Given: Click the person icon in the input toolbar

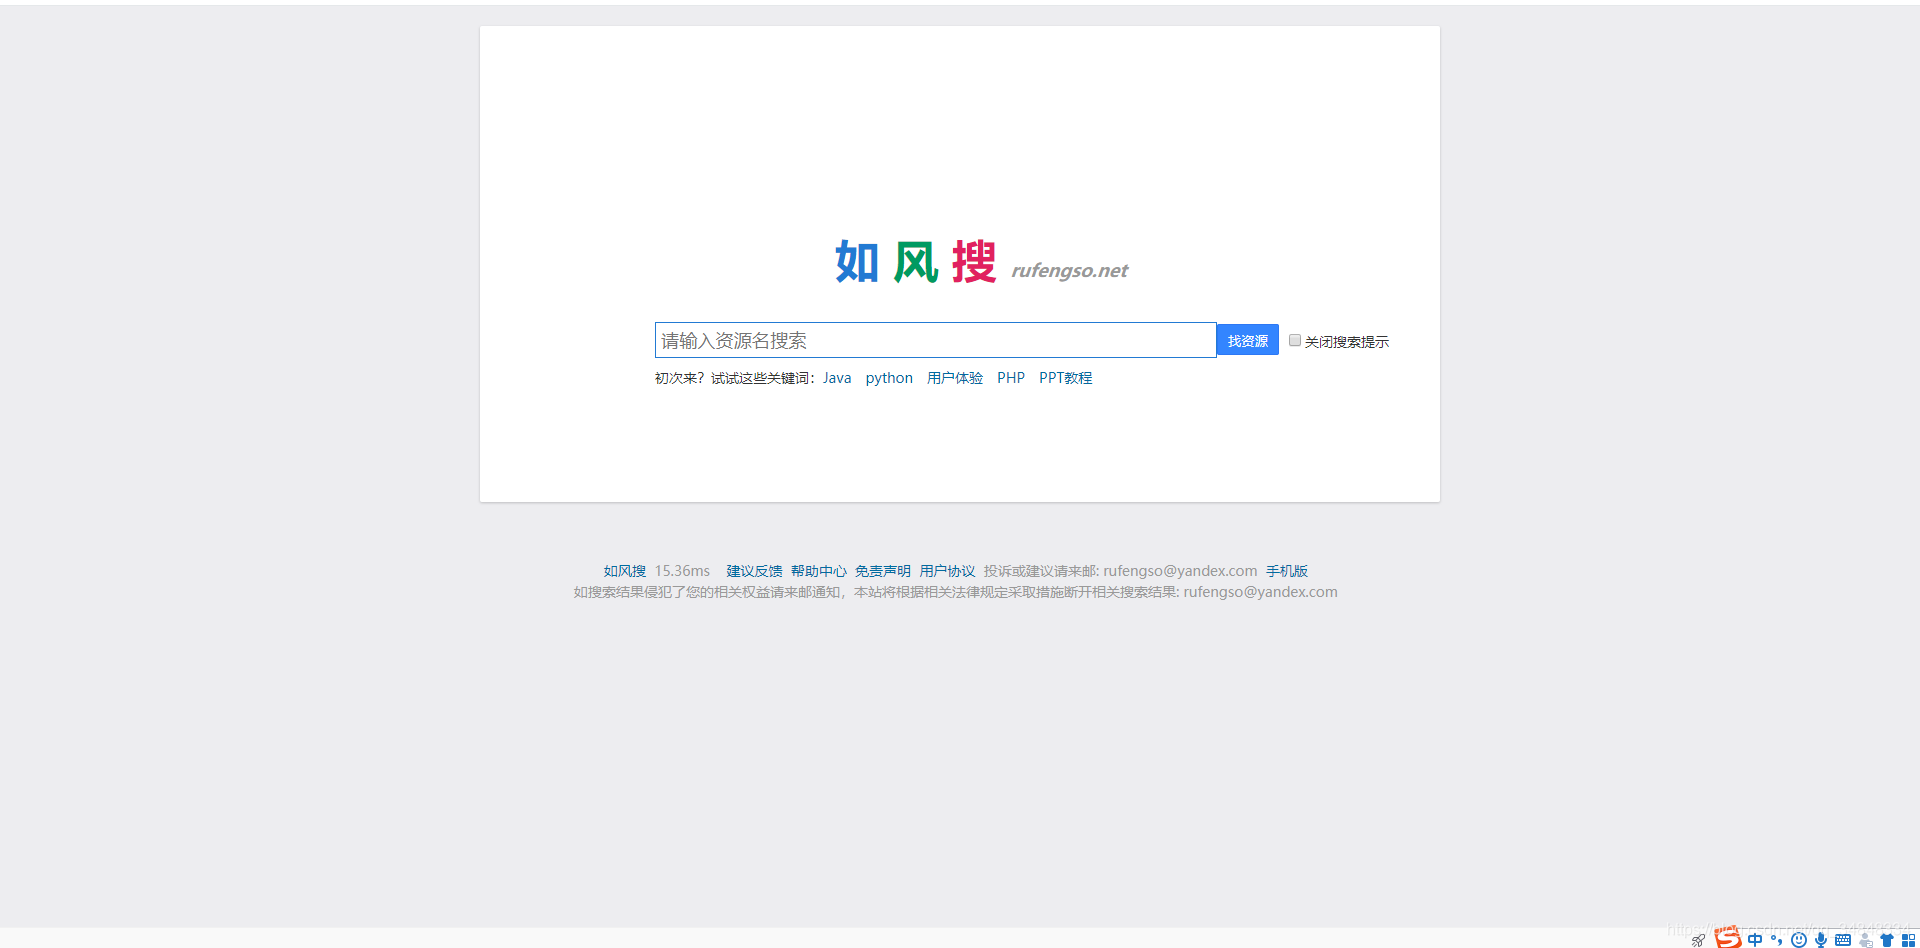Looking at the screenshot, I should pos(1866,940).
